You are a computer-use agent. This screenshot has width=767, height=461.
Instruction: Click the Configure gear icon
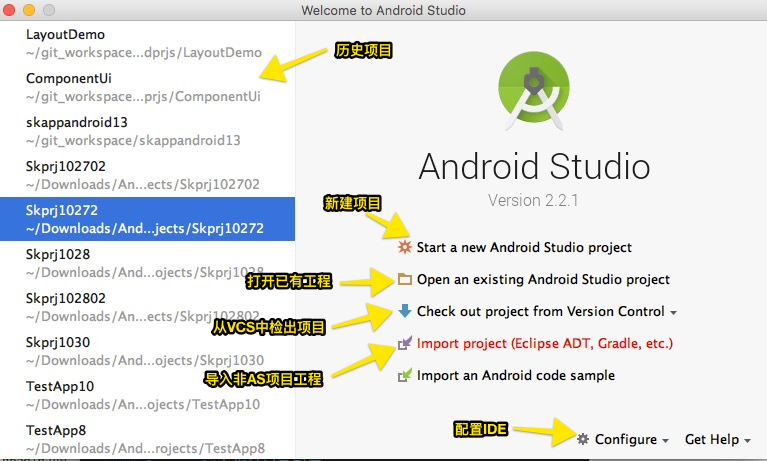(x=583, y=439)
